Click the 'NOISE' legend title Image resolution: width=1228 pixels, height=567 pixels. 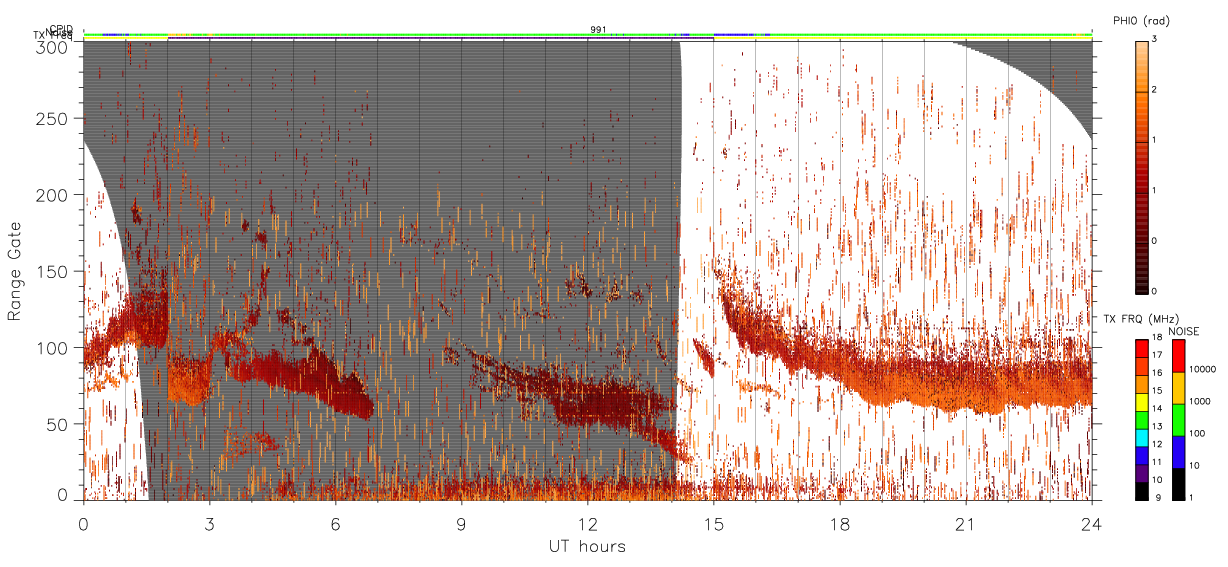click(x=1184, y=331)
